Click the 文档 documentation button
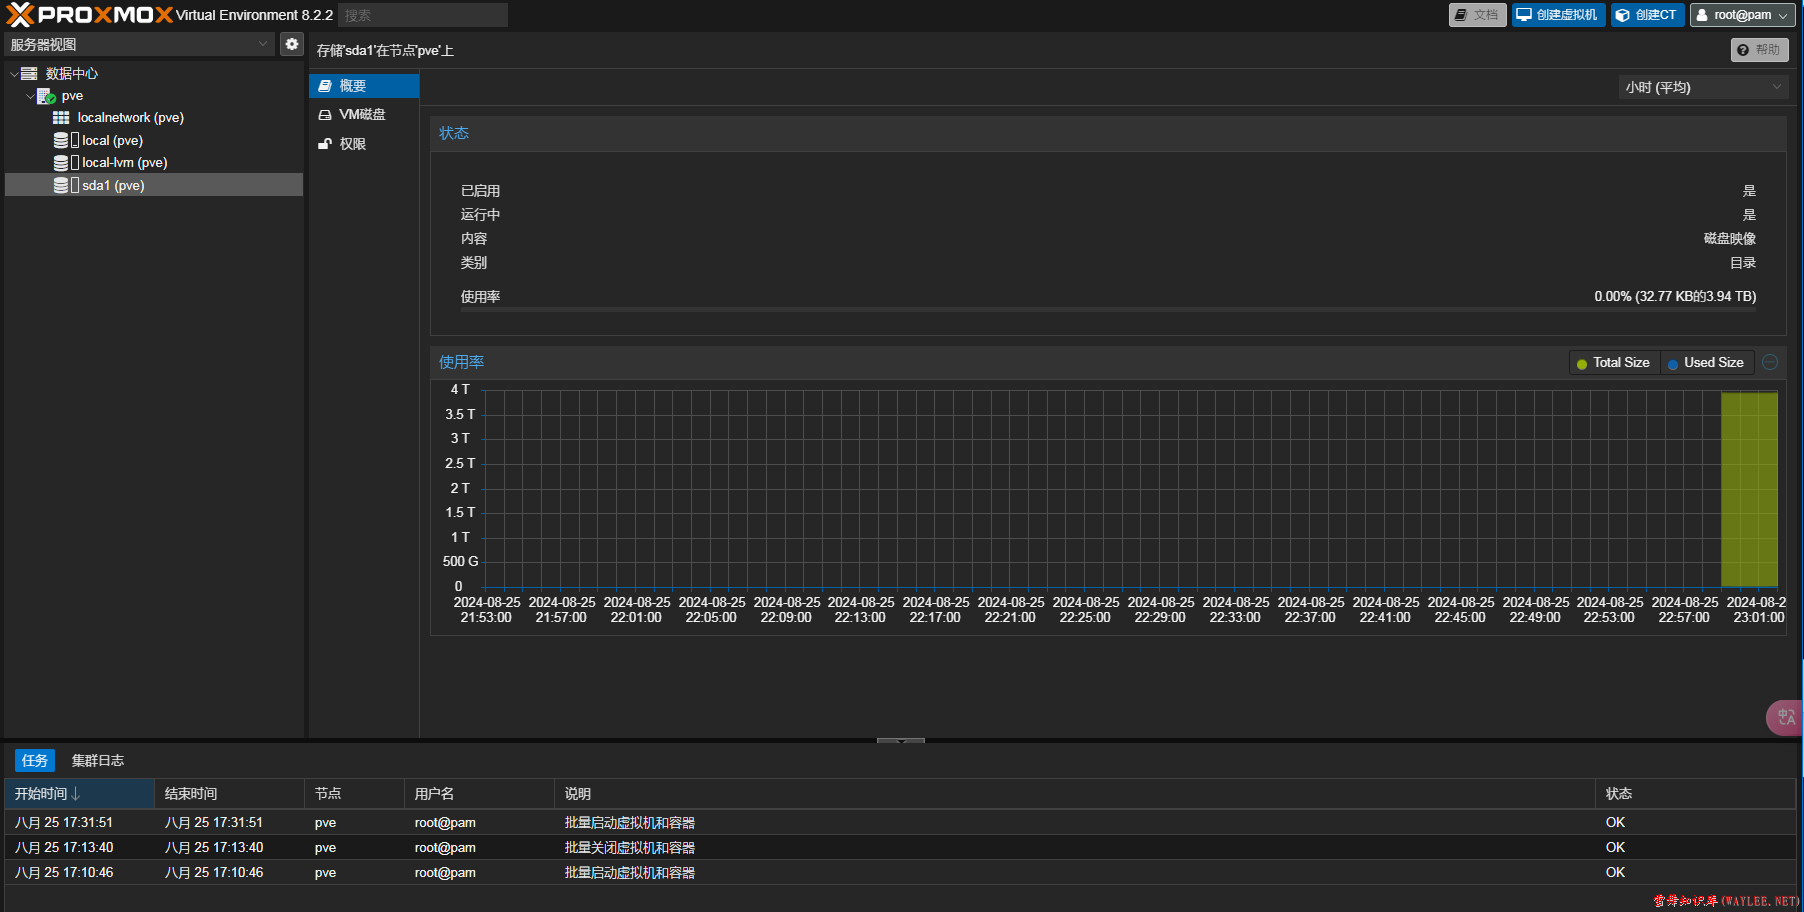This screenshot has width=1804, height=912. pos(1477,15)
